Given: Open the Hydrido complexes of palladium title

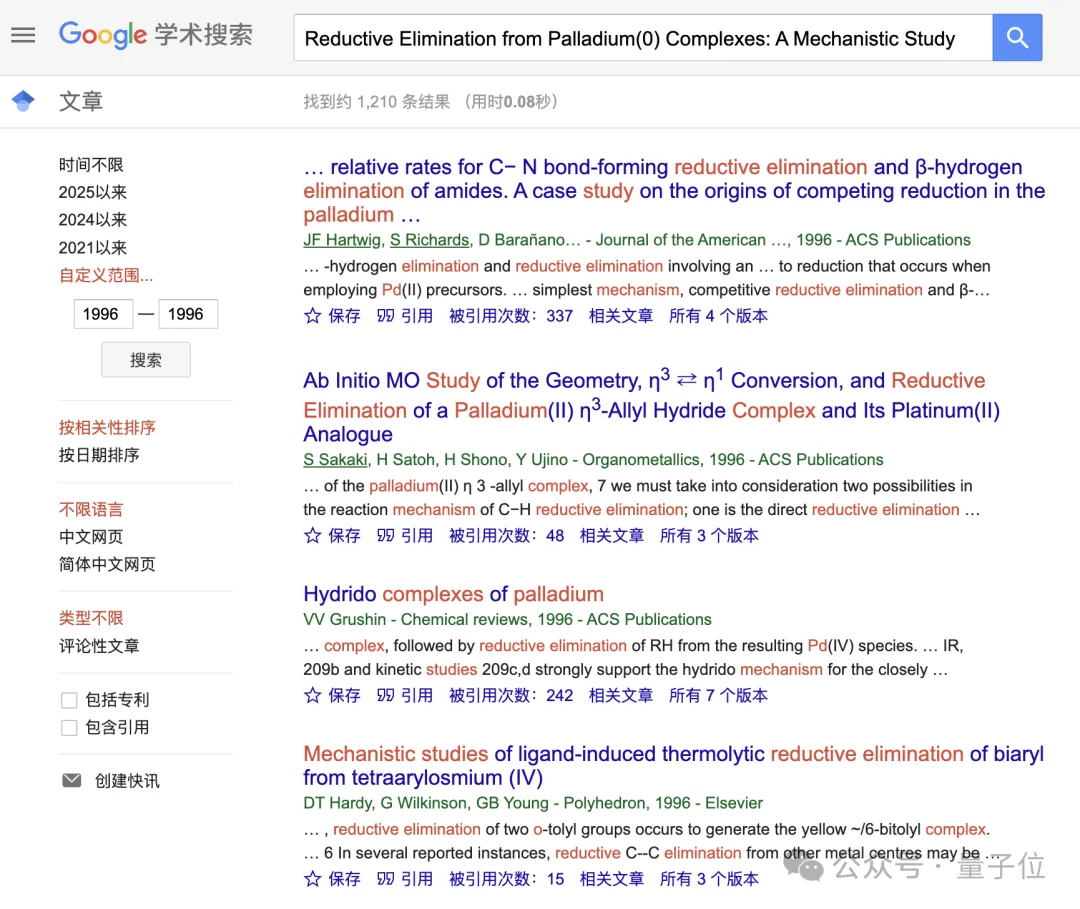Looking at the screenshot, I should (x=453, y=594).
